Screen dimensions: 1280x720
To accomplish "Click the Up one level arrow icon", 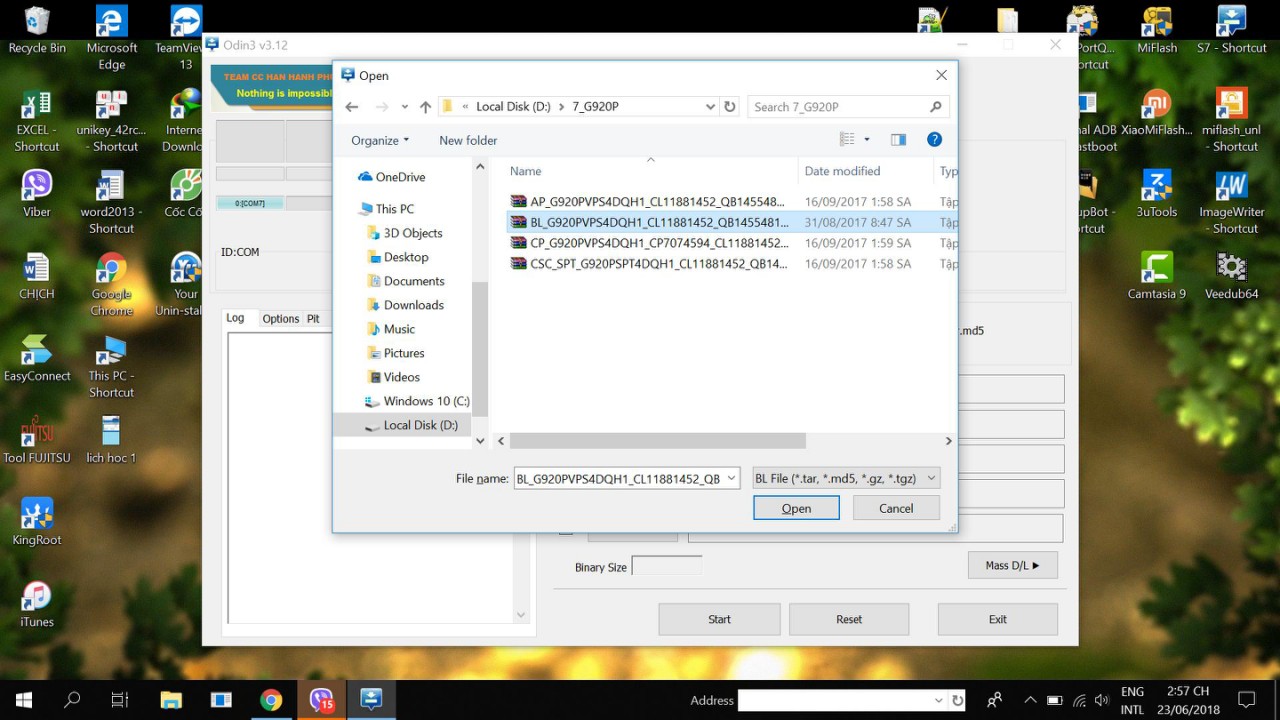I will (425, 107).
